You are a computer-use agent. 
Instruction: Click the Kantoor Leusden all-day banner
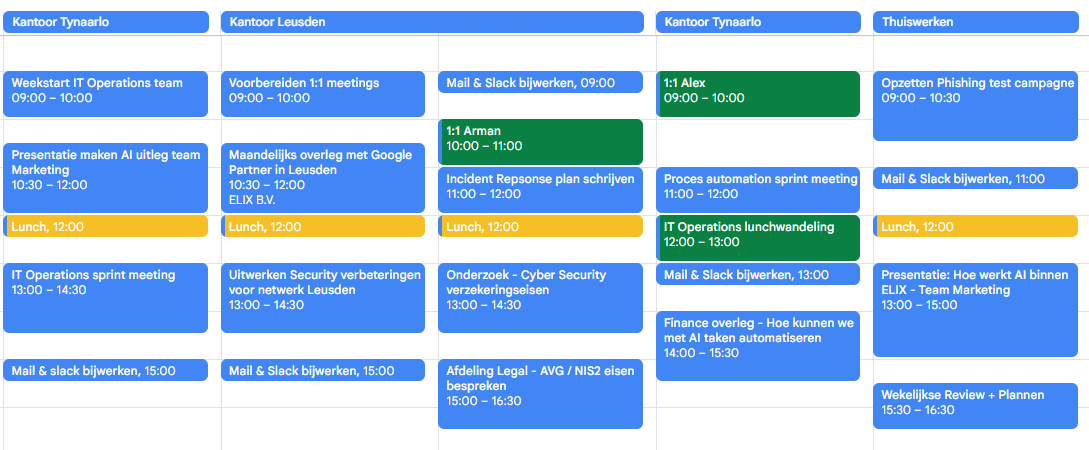432,22
